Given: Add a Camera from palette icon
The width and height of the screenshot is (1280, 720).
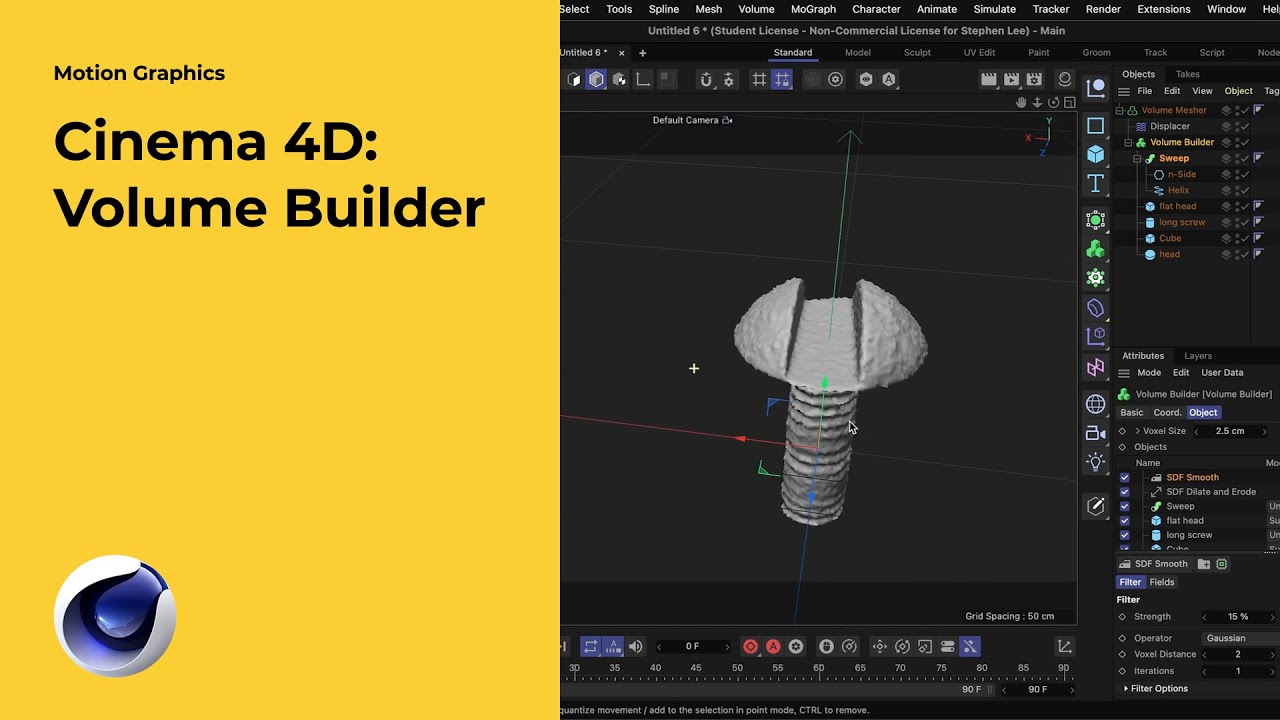Looking at the screenshot, I should pos(1096,433).
